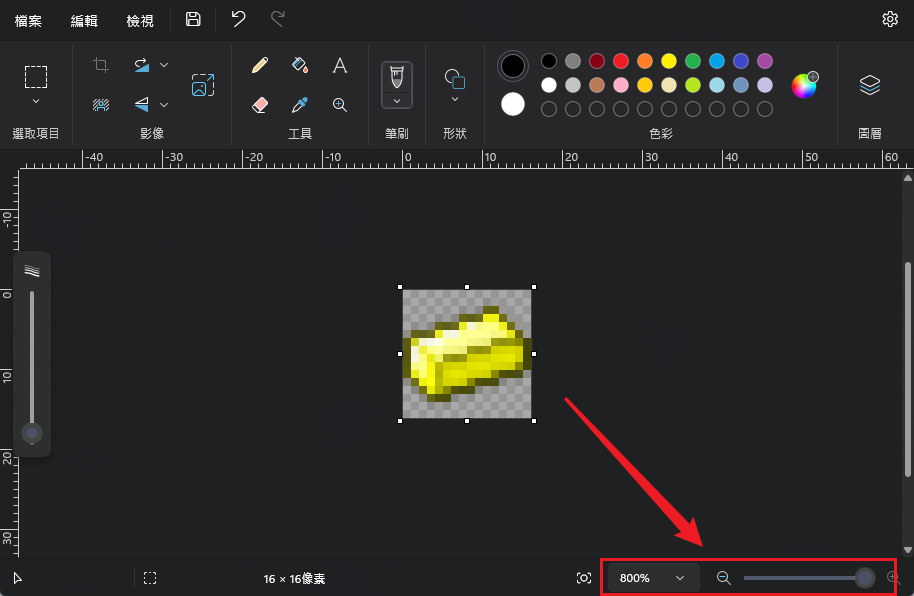Open the 800% zoom level dropdown
Viewport: 914px width, 596px height.
click(x=653, y=578)
